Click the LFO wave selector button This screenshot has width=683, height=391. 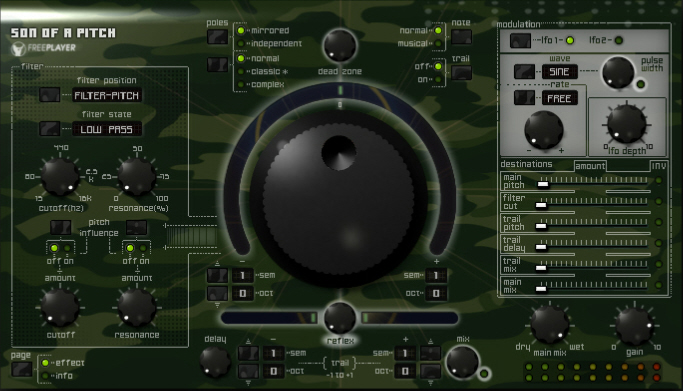tap(524, 71)
